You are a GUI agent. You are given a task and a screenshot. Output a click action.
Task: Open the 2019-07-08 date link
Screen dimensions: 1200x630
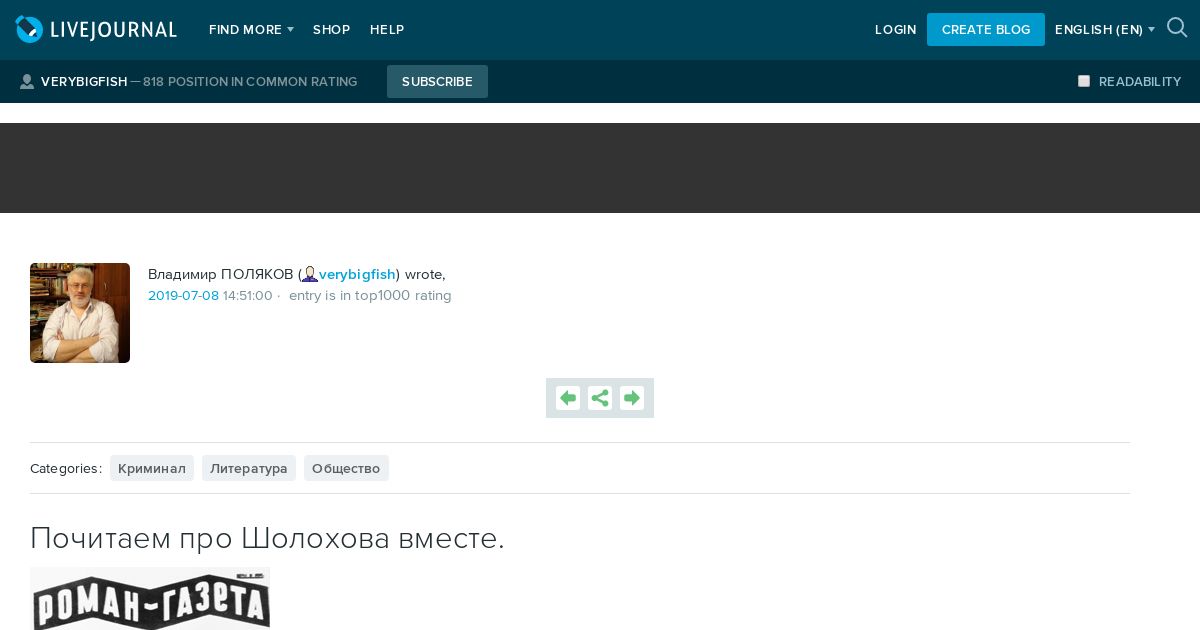tap(183, 296)
